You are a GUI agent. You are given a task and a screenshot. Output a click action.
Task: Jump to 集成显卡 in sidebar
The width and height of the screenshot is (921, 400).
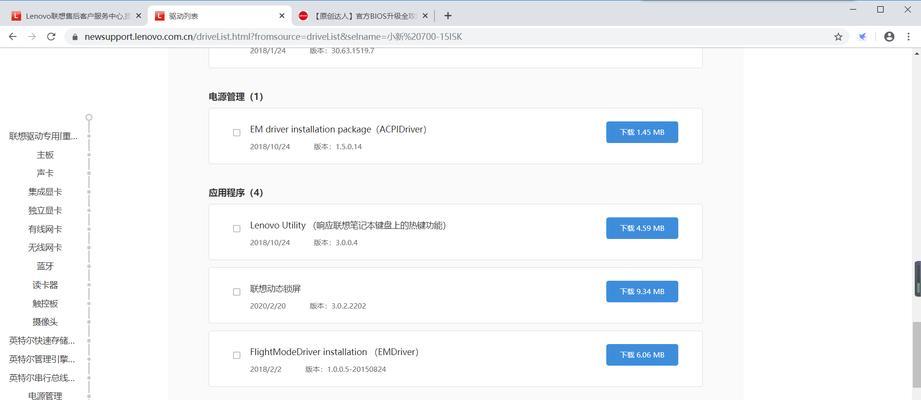[45, 191]
